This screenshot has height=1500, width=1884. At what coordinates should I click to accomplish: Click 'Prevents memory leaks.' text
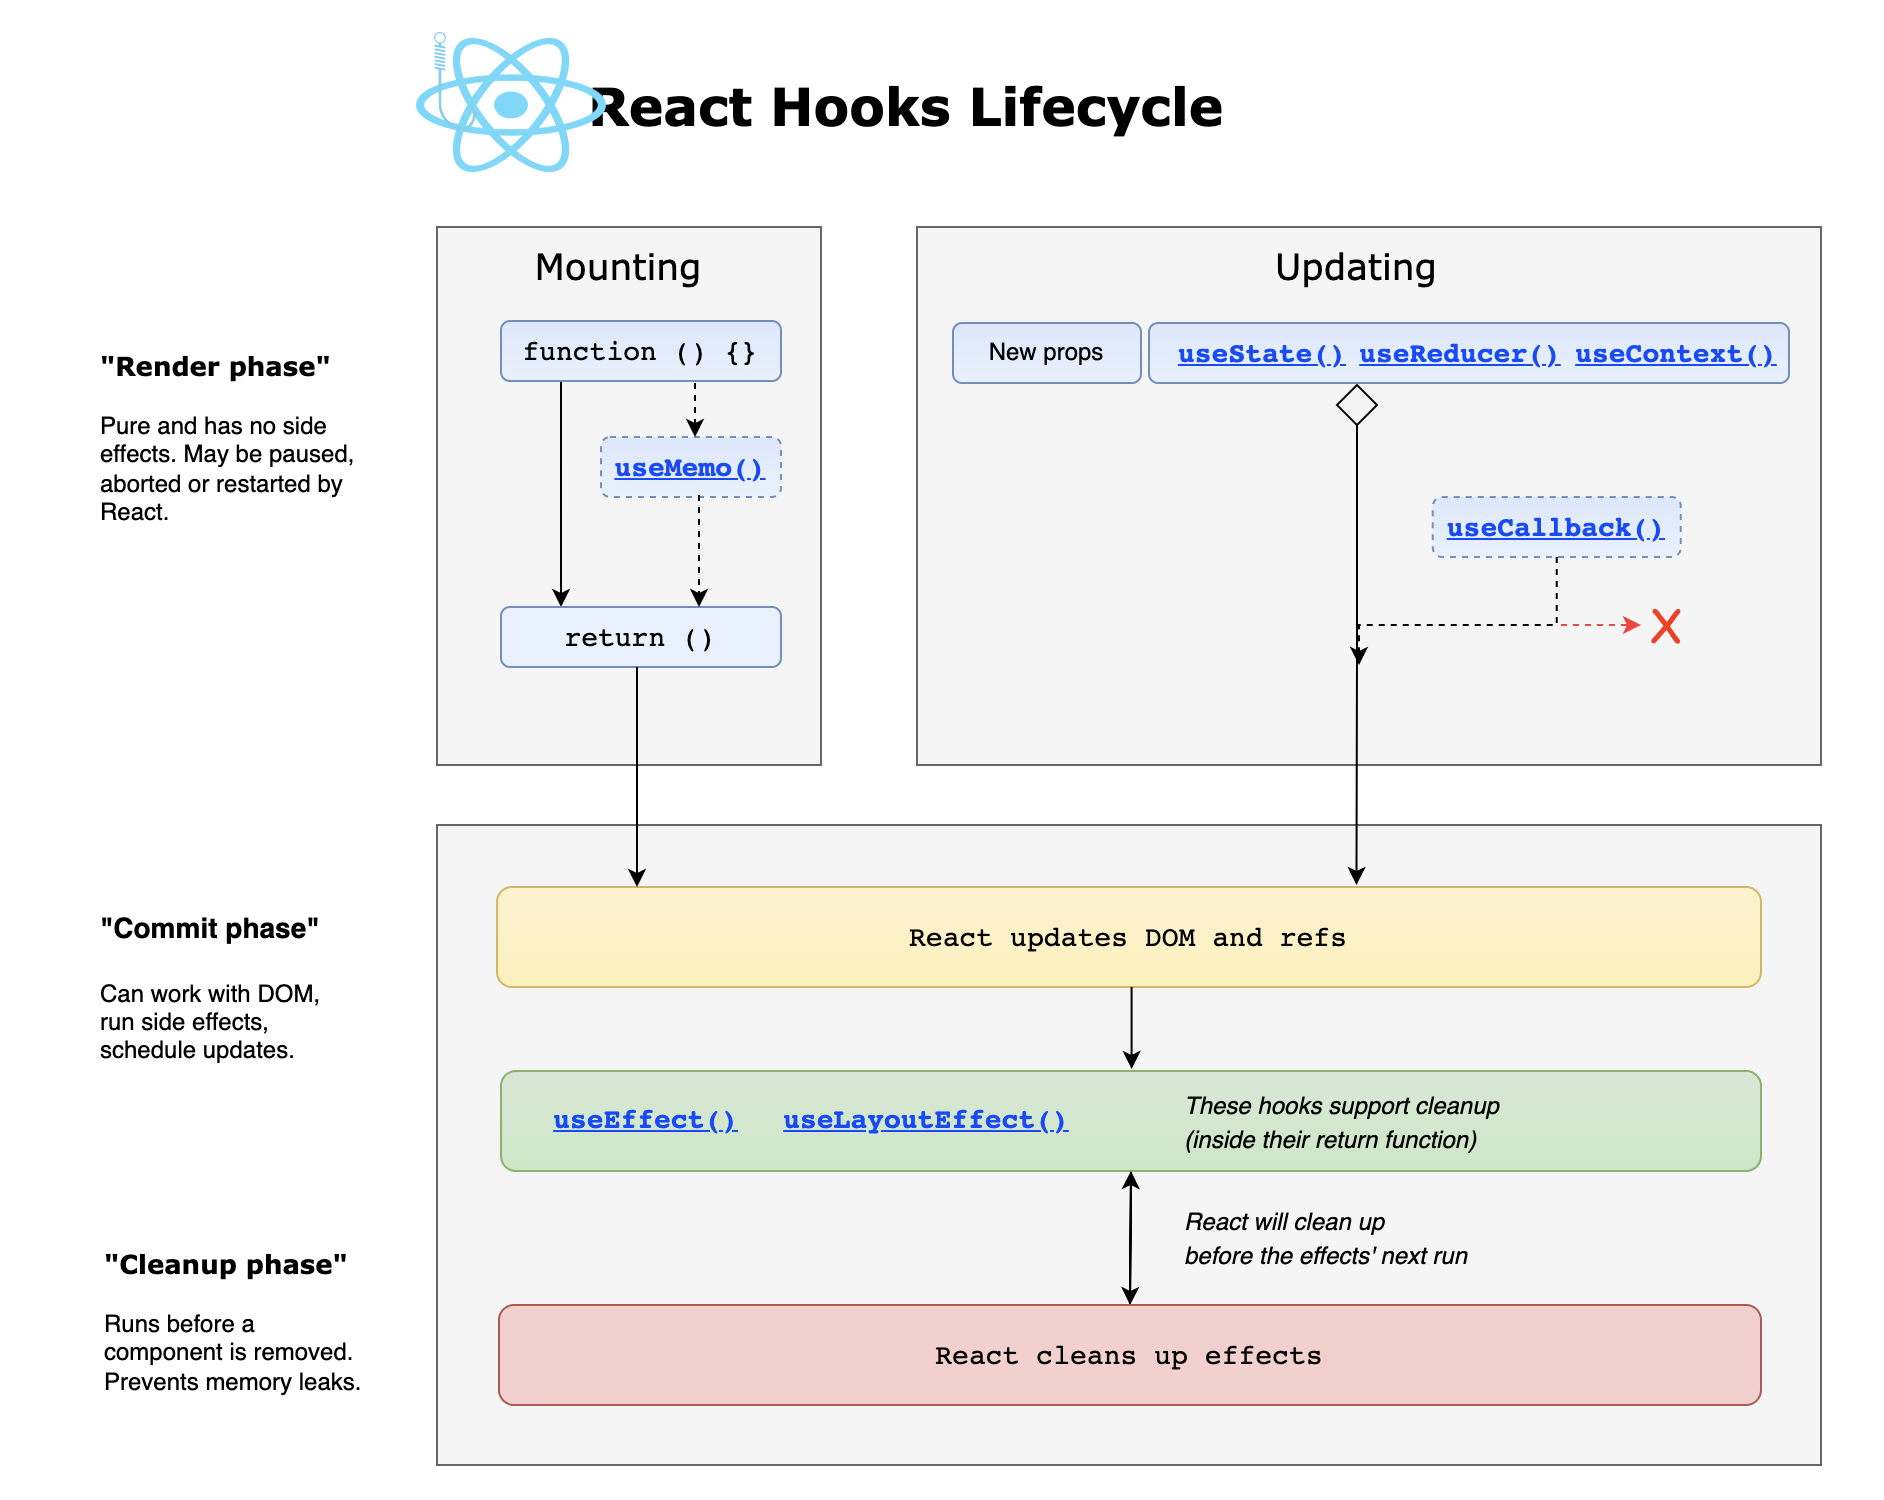click(232, 1382)
